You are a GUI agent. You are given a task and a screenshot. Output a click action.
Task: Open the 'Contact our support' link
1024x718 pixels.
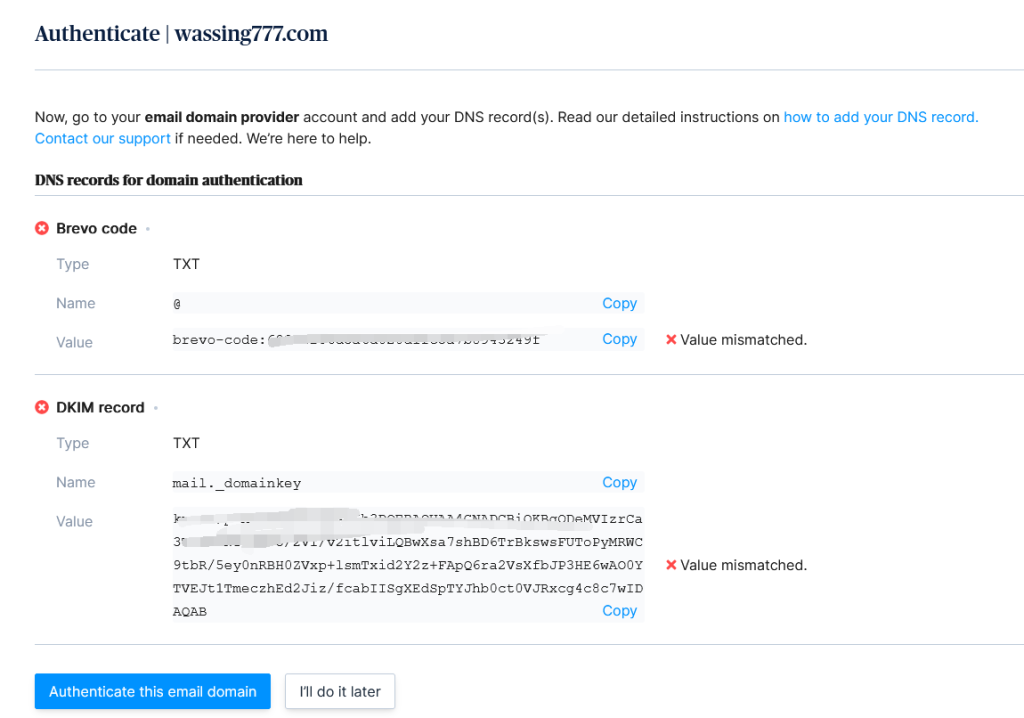pyautogui.click(x=102, y=138)
